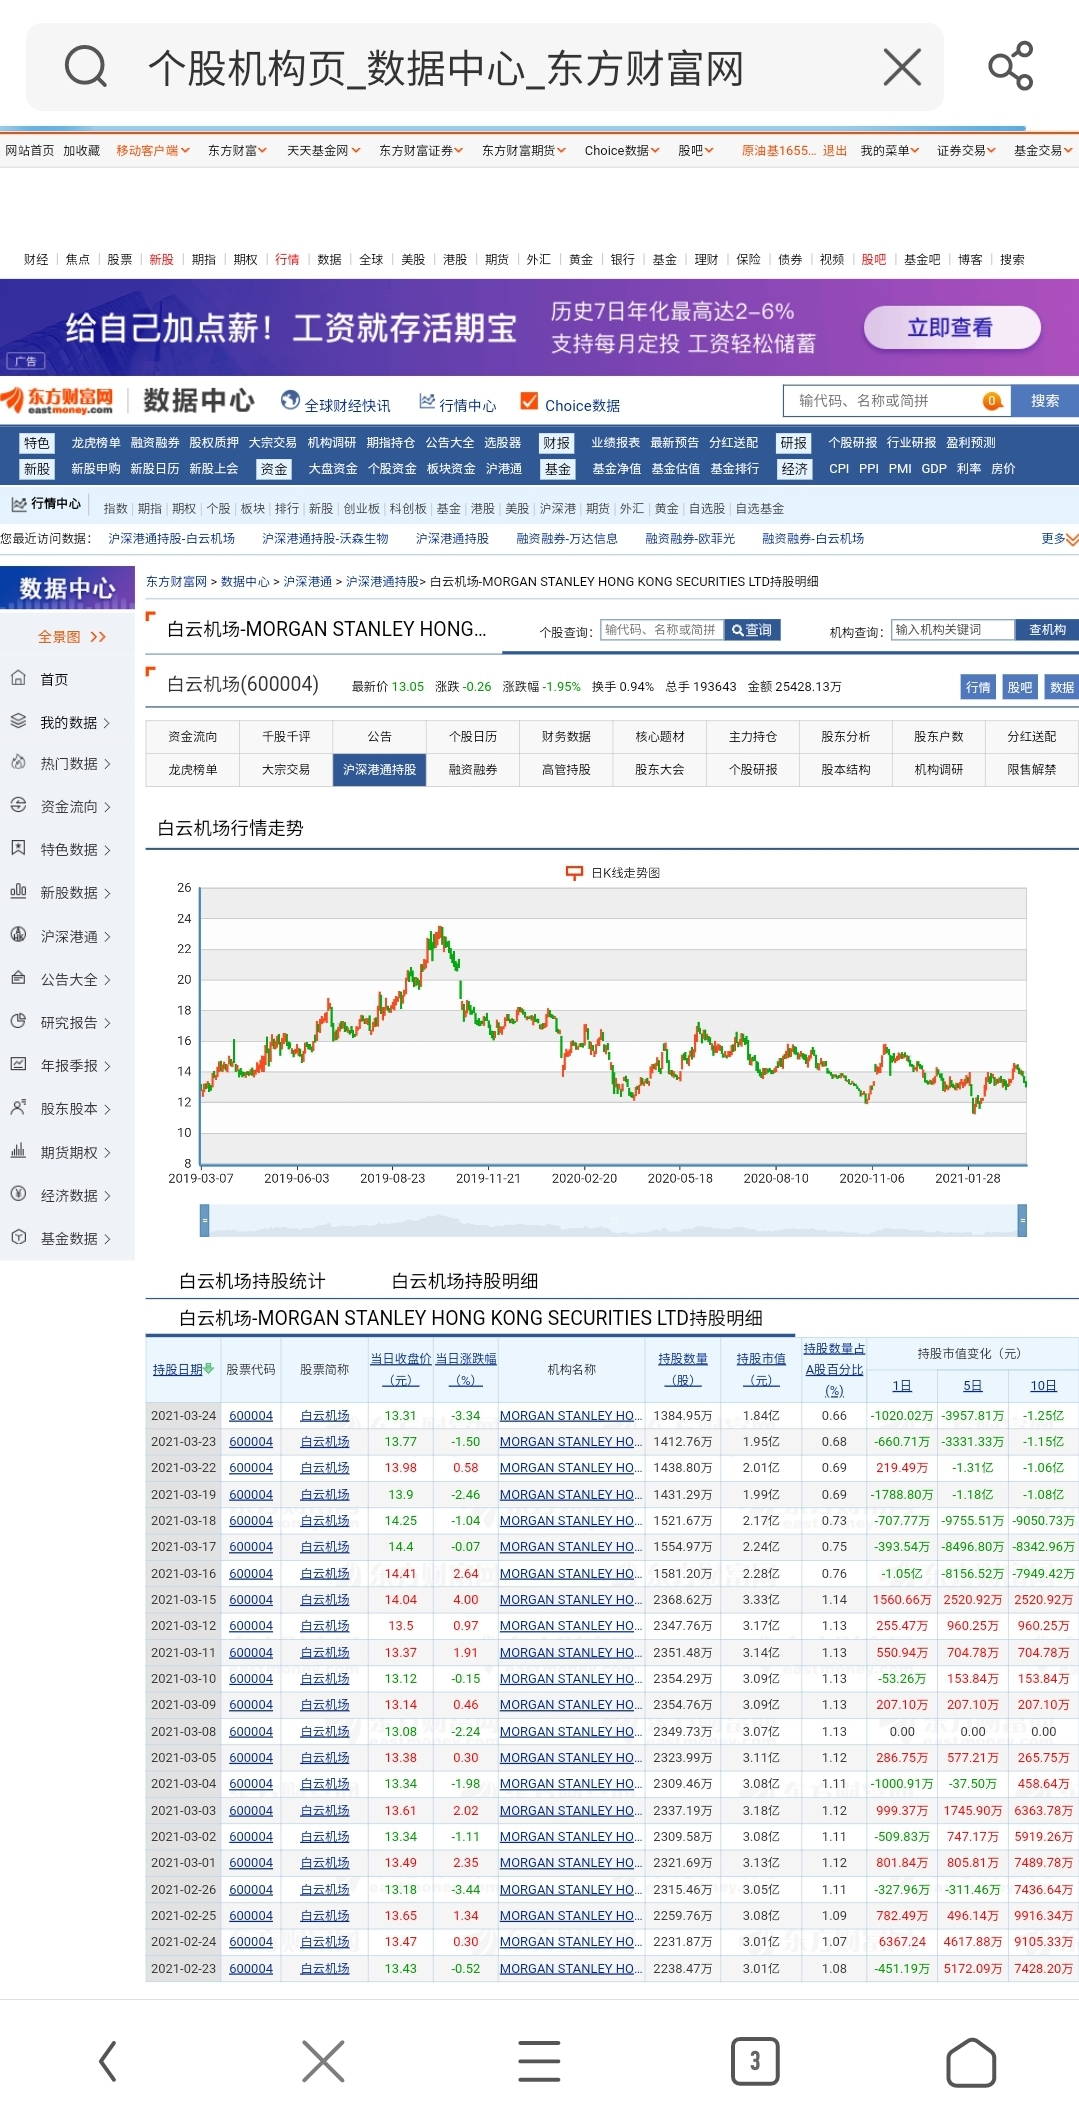Open 行情中心 chart icon link
Image resolution: width=1079 pixels, height=2125 pixels.
[457, 402]
